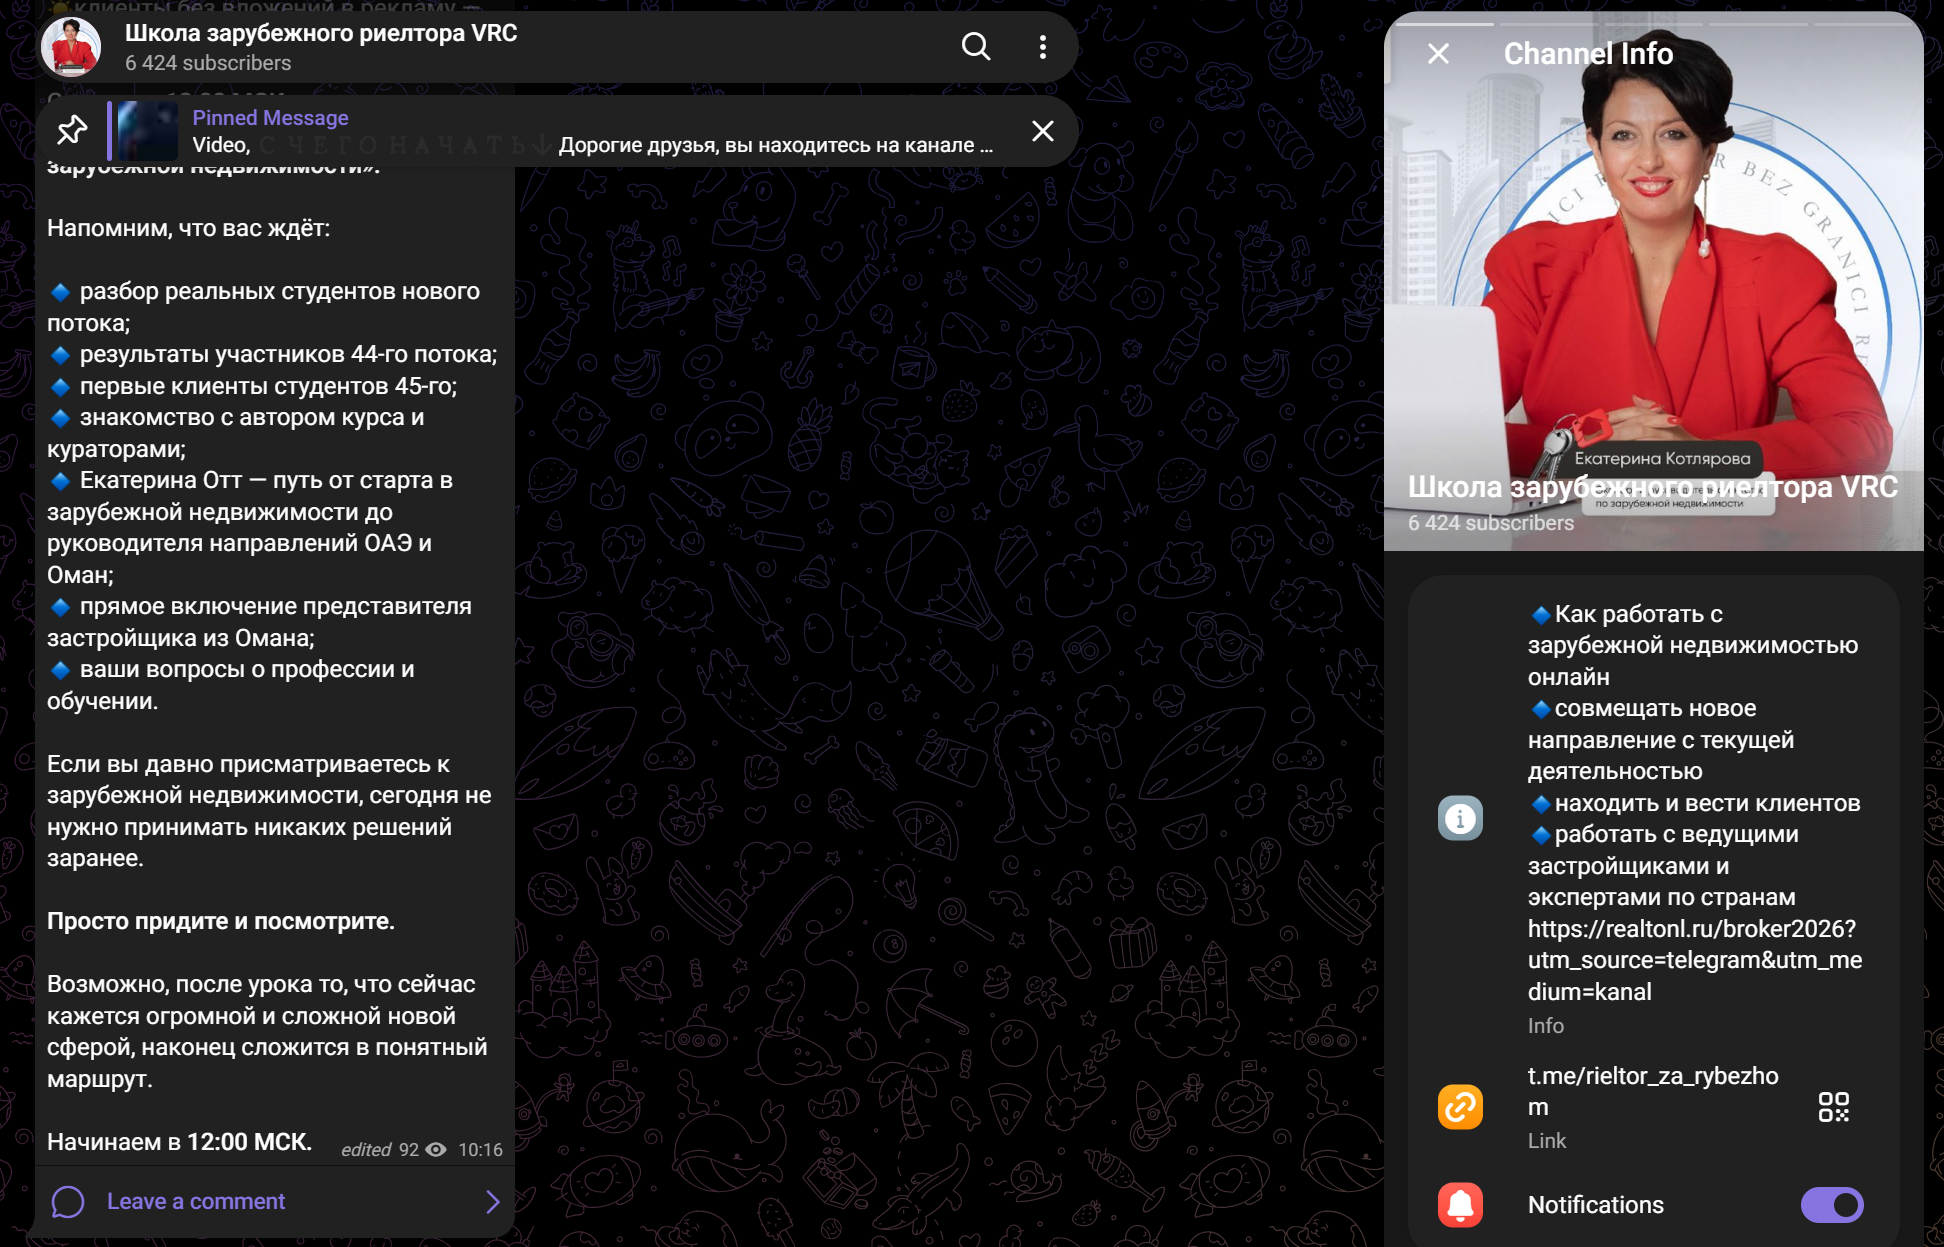Click the 10:16 message timestamp
This screenshot has width=1944, height=1247.
pyautogui.click(x=480, y=1150)
